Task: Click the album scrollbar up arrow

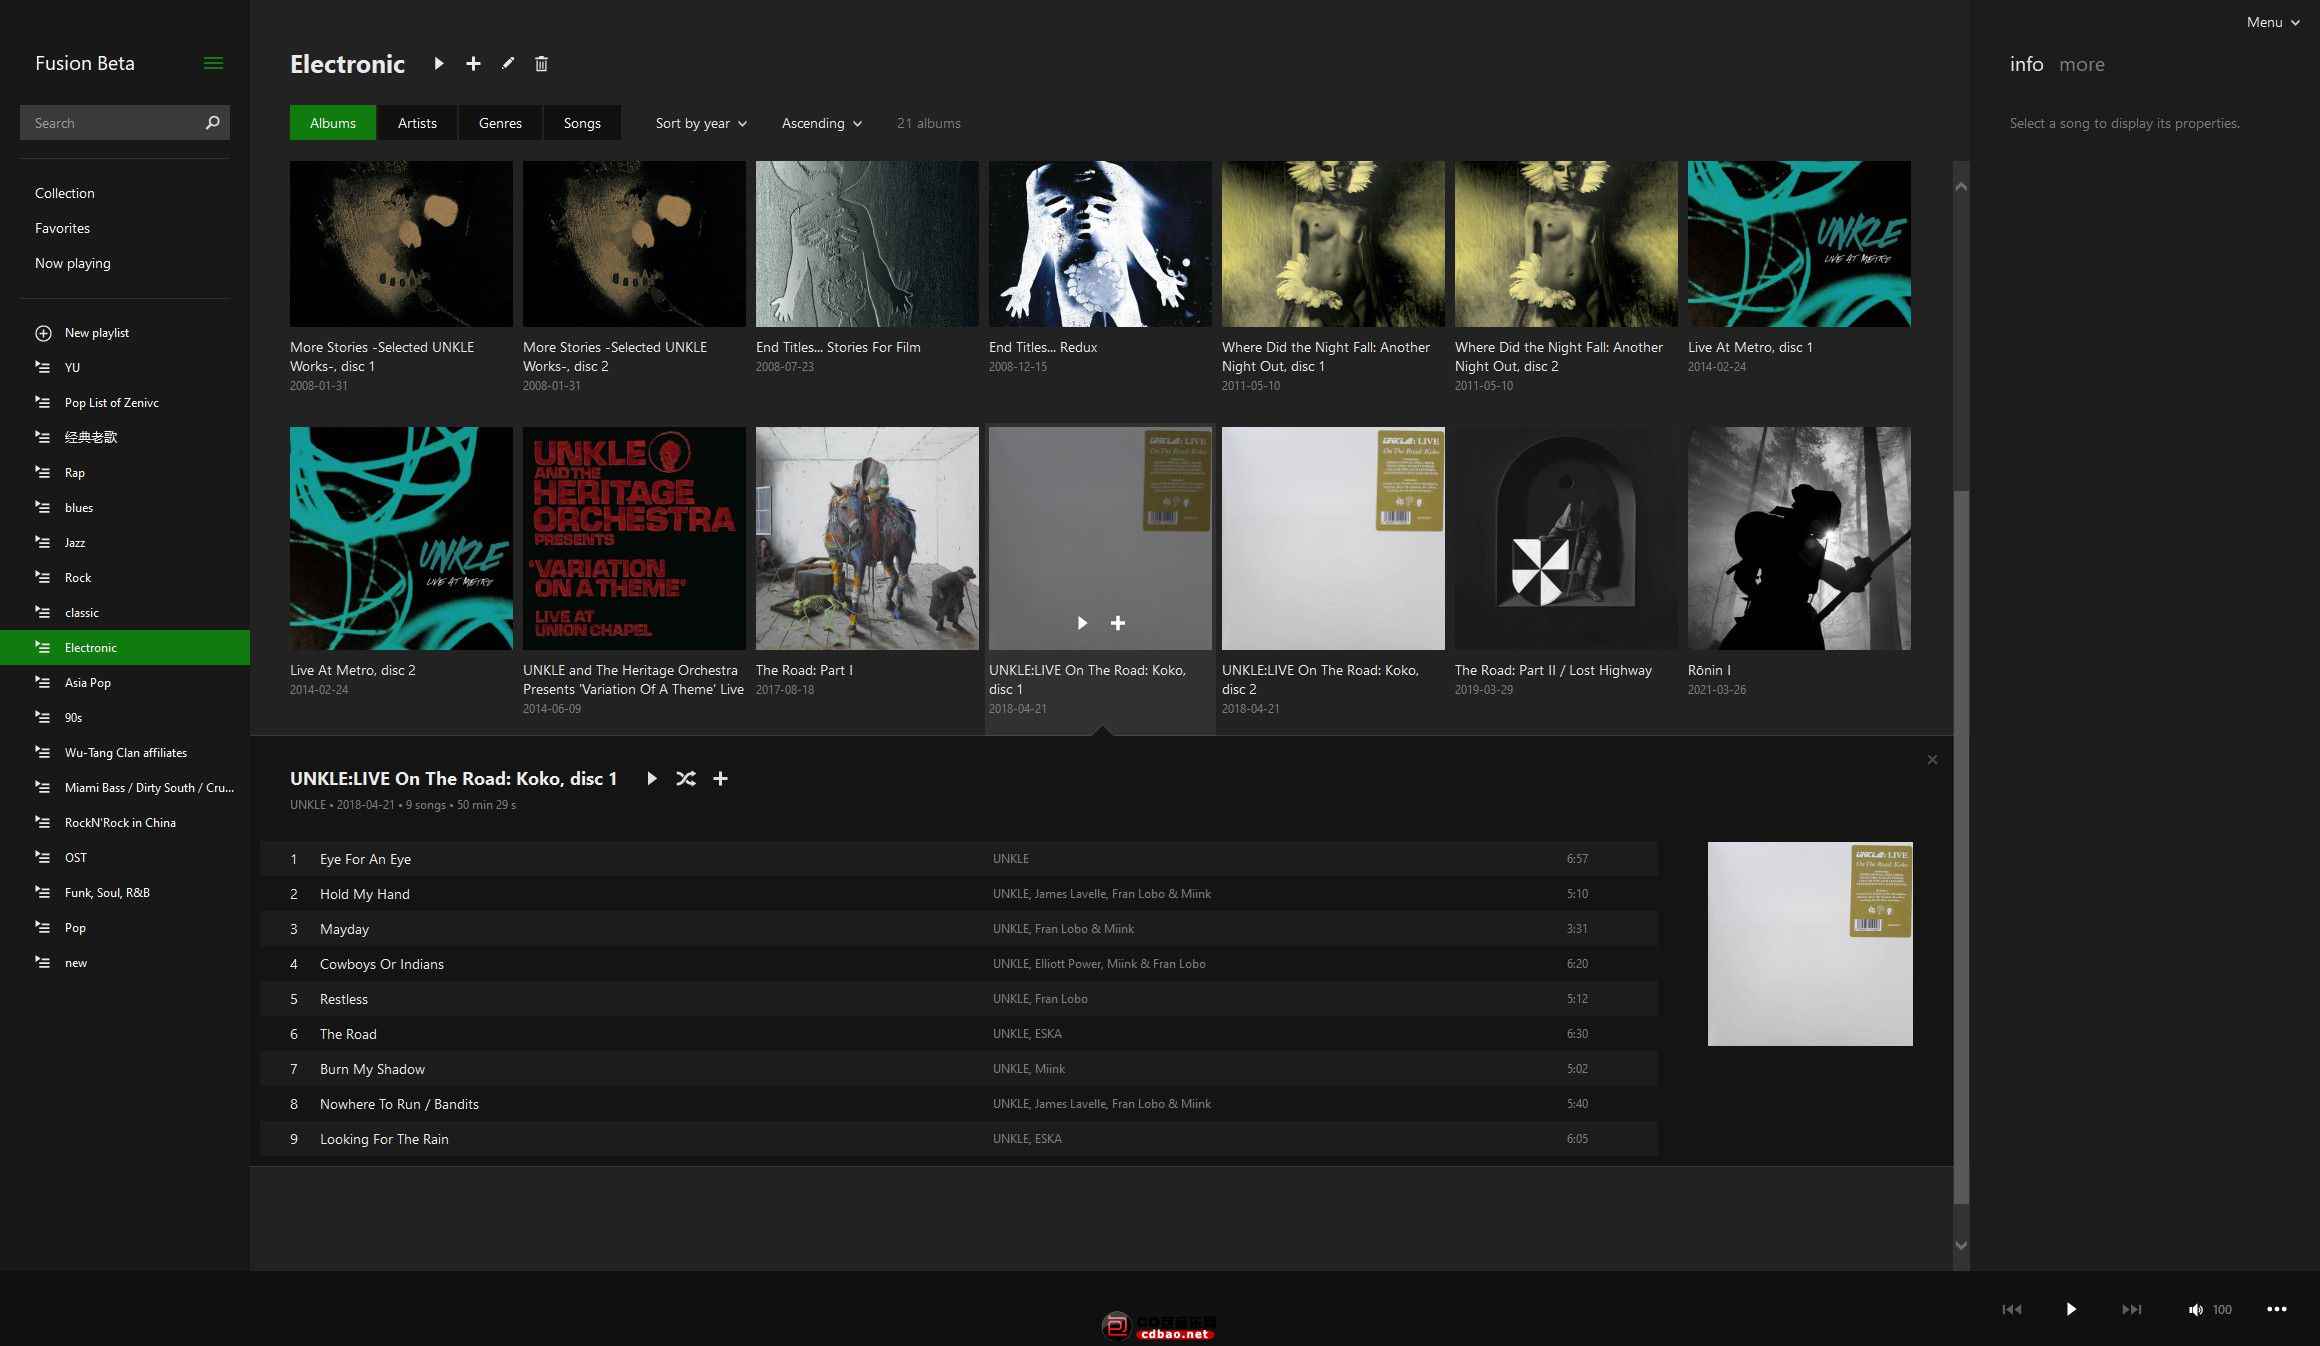Action: [x=1961, y=187]
